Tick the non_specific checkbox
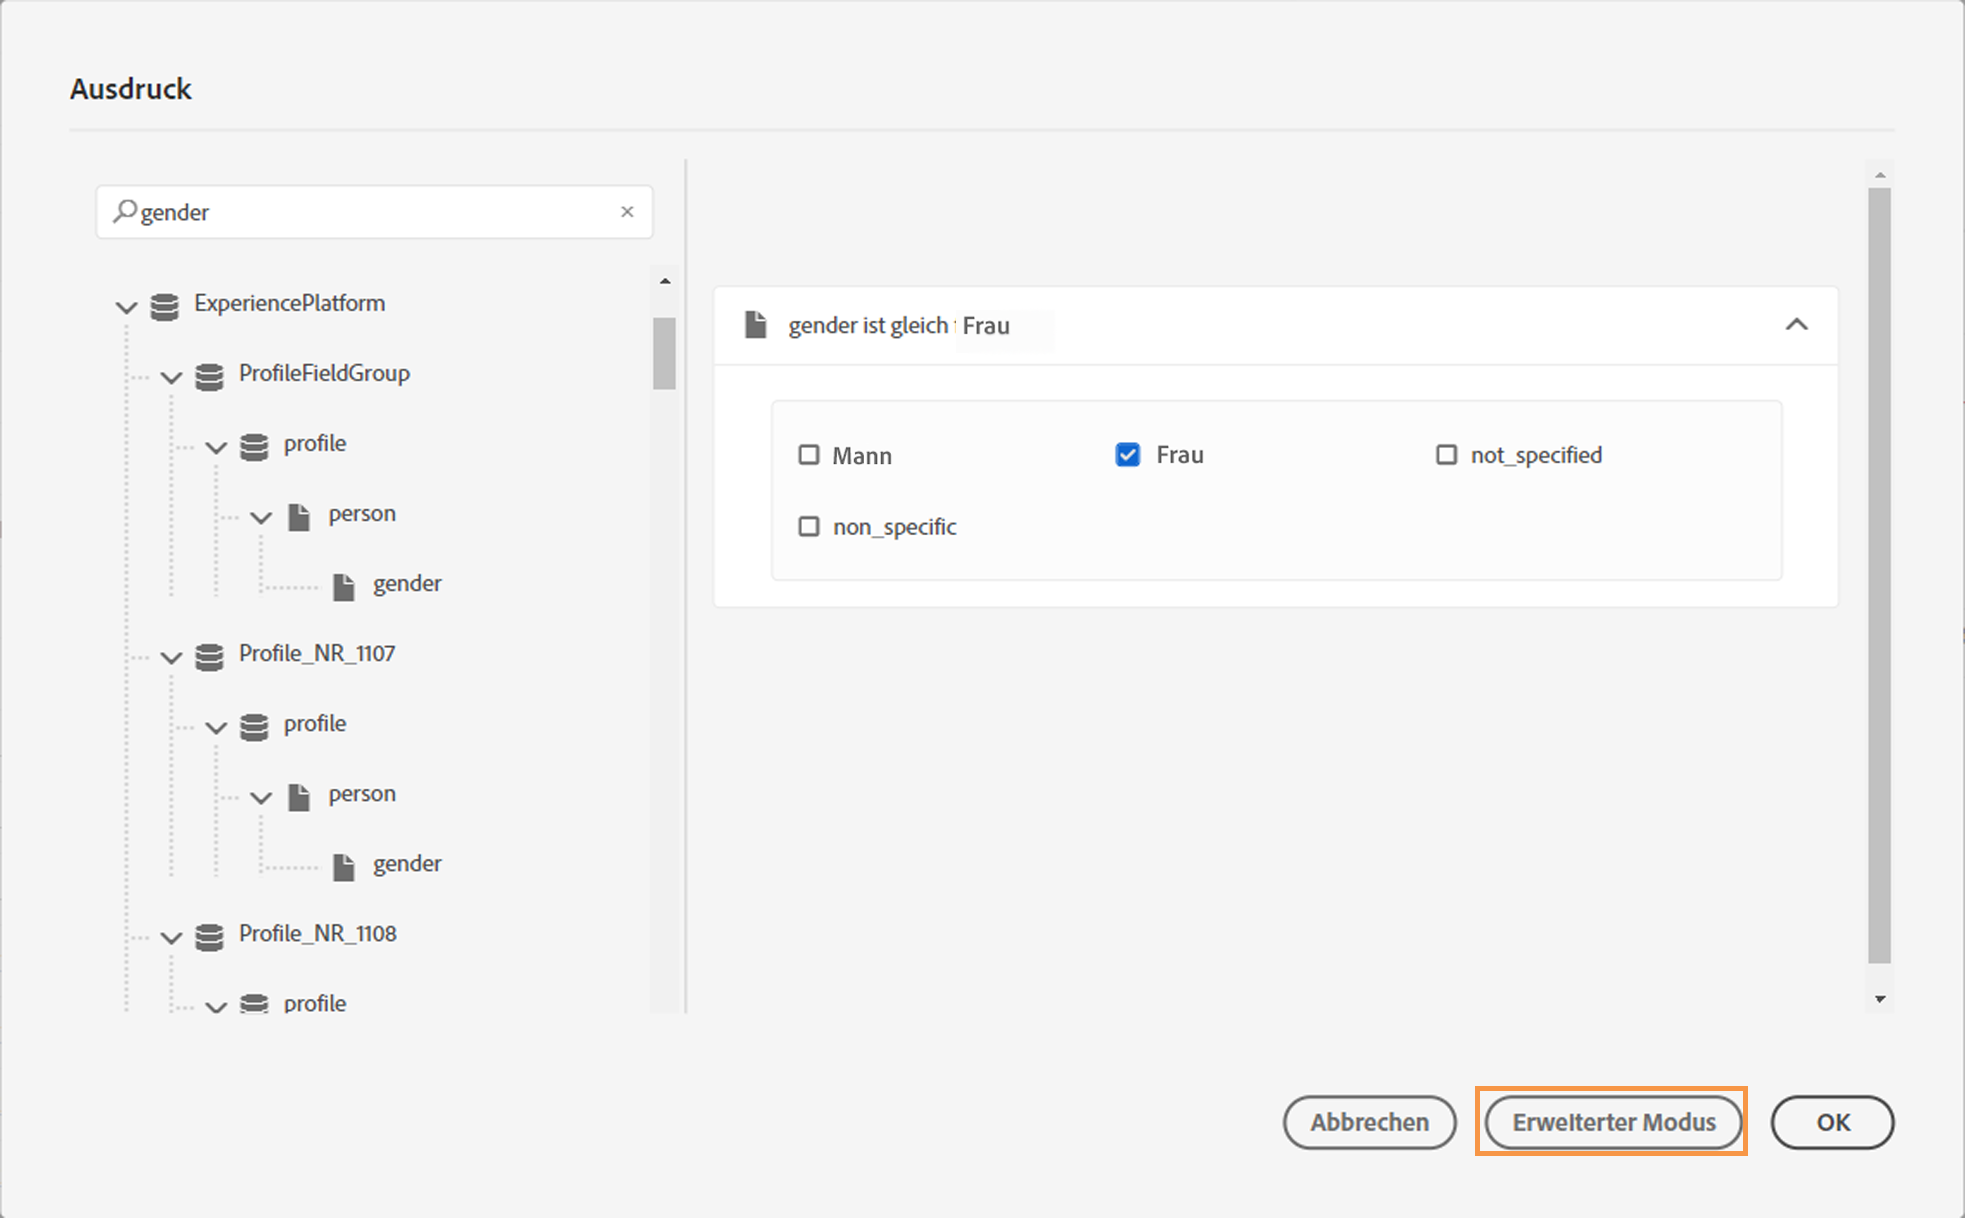The width and height of the screenshot is (1965, 1218). pos(809,527)
